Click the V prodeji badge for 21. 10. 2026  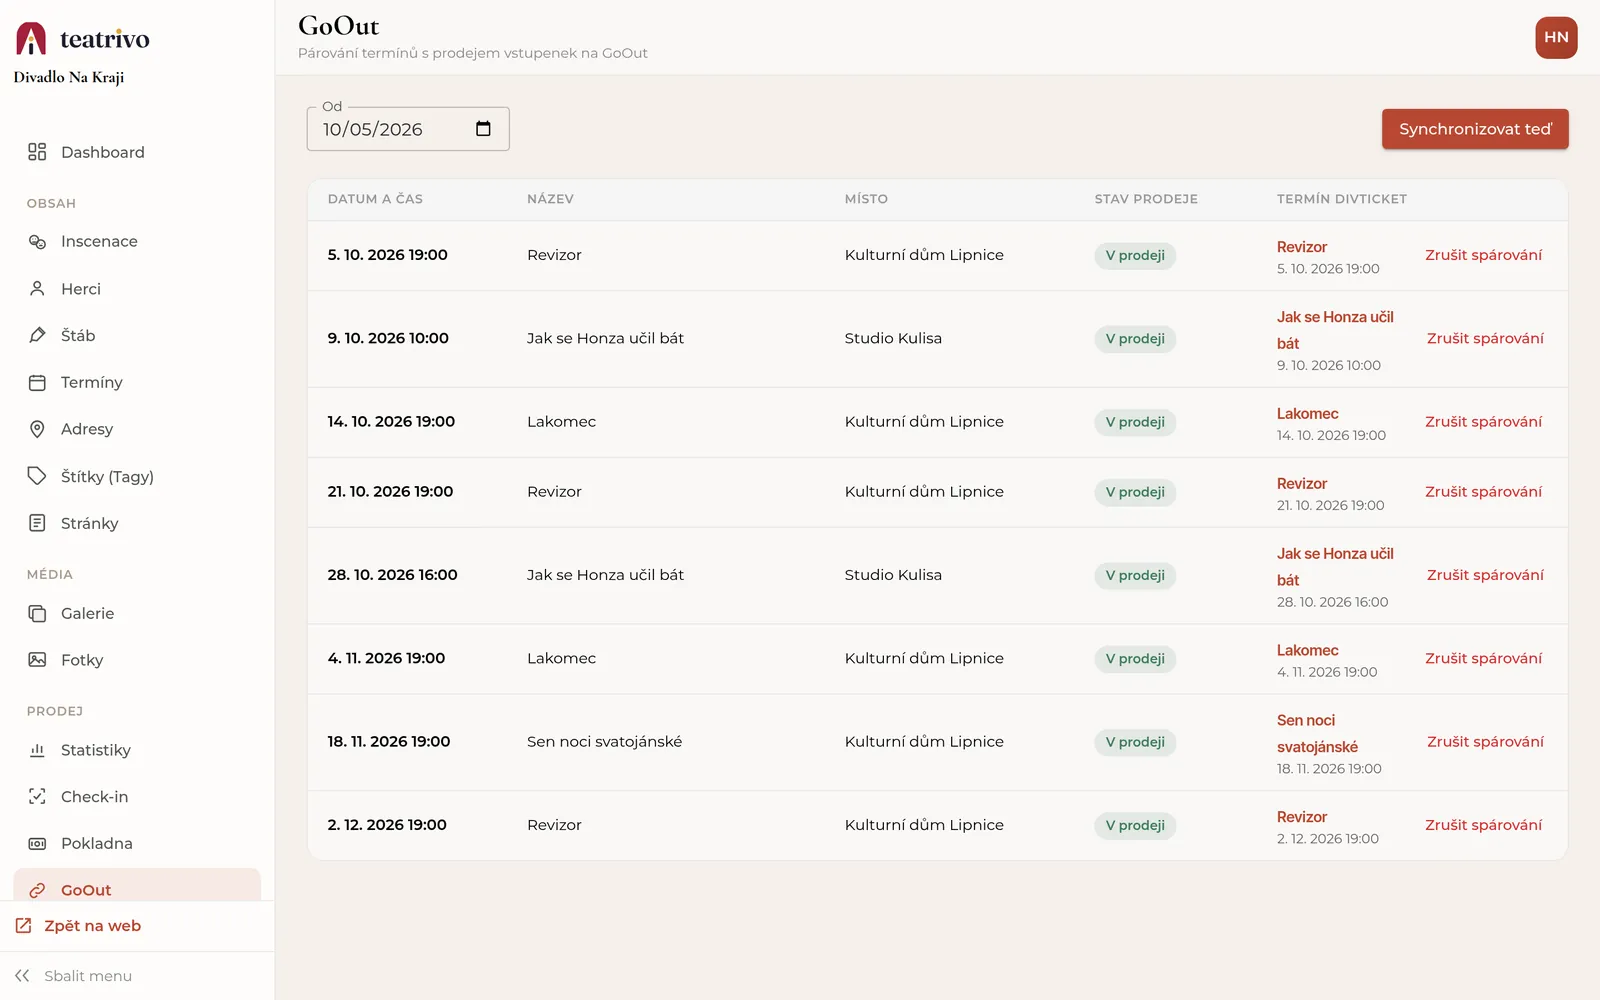pyautogui.click(x=1135, y=492)
